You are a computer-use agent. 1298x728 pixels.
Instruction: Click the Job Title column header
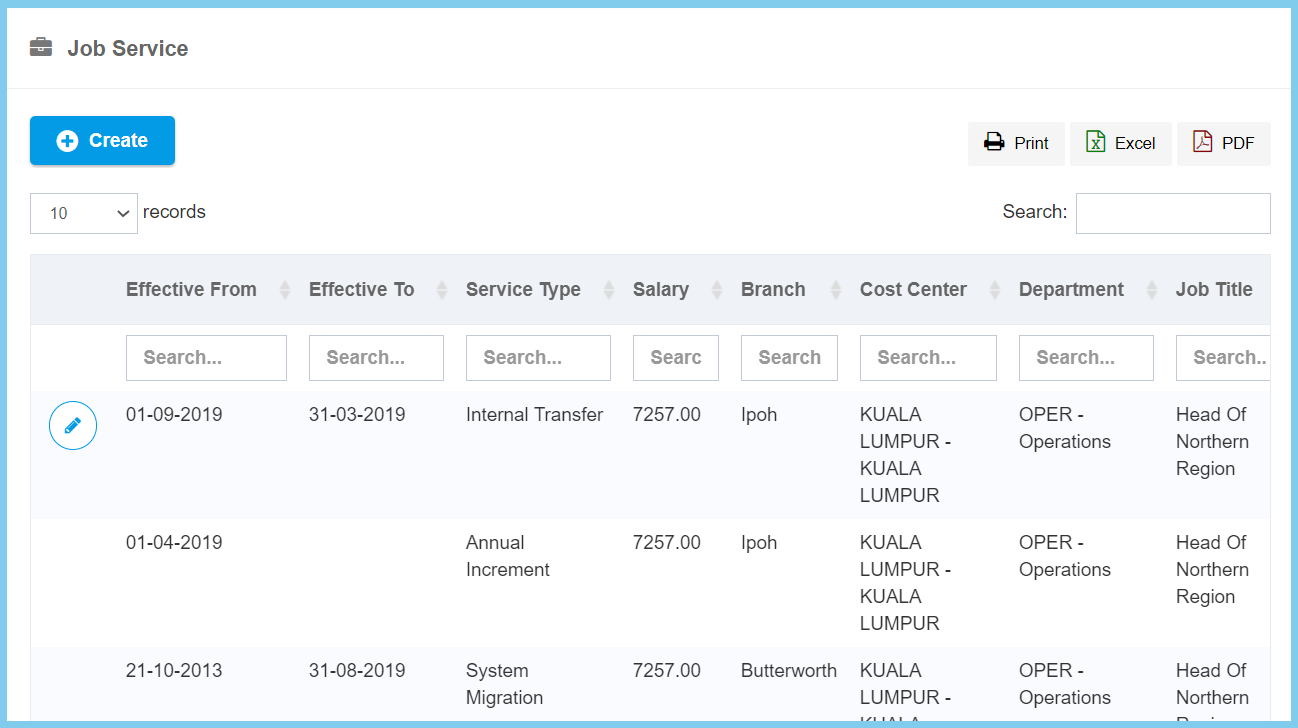coord(1214,290)
